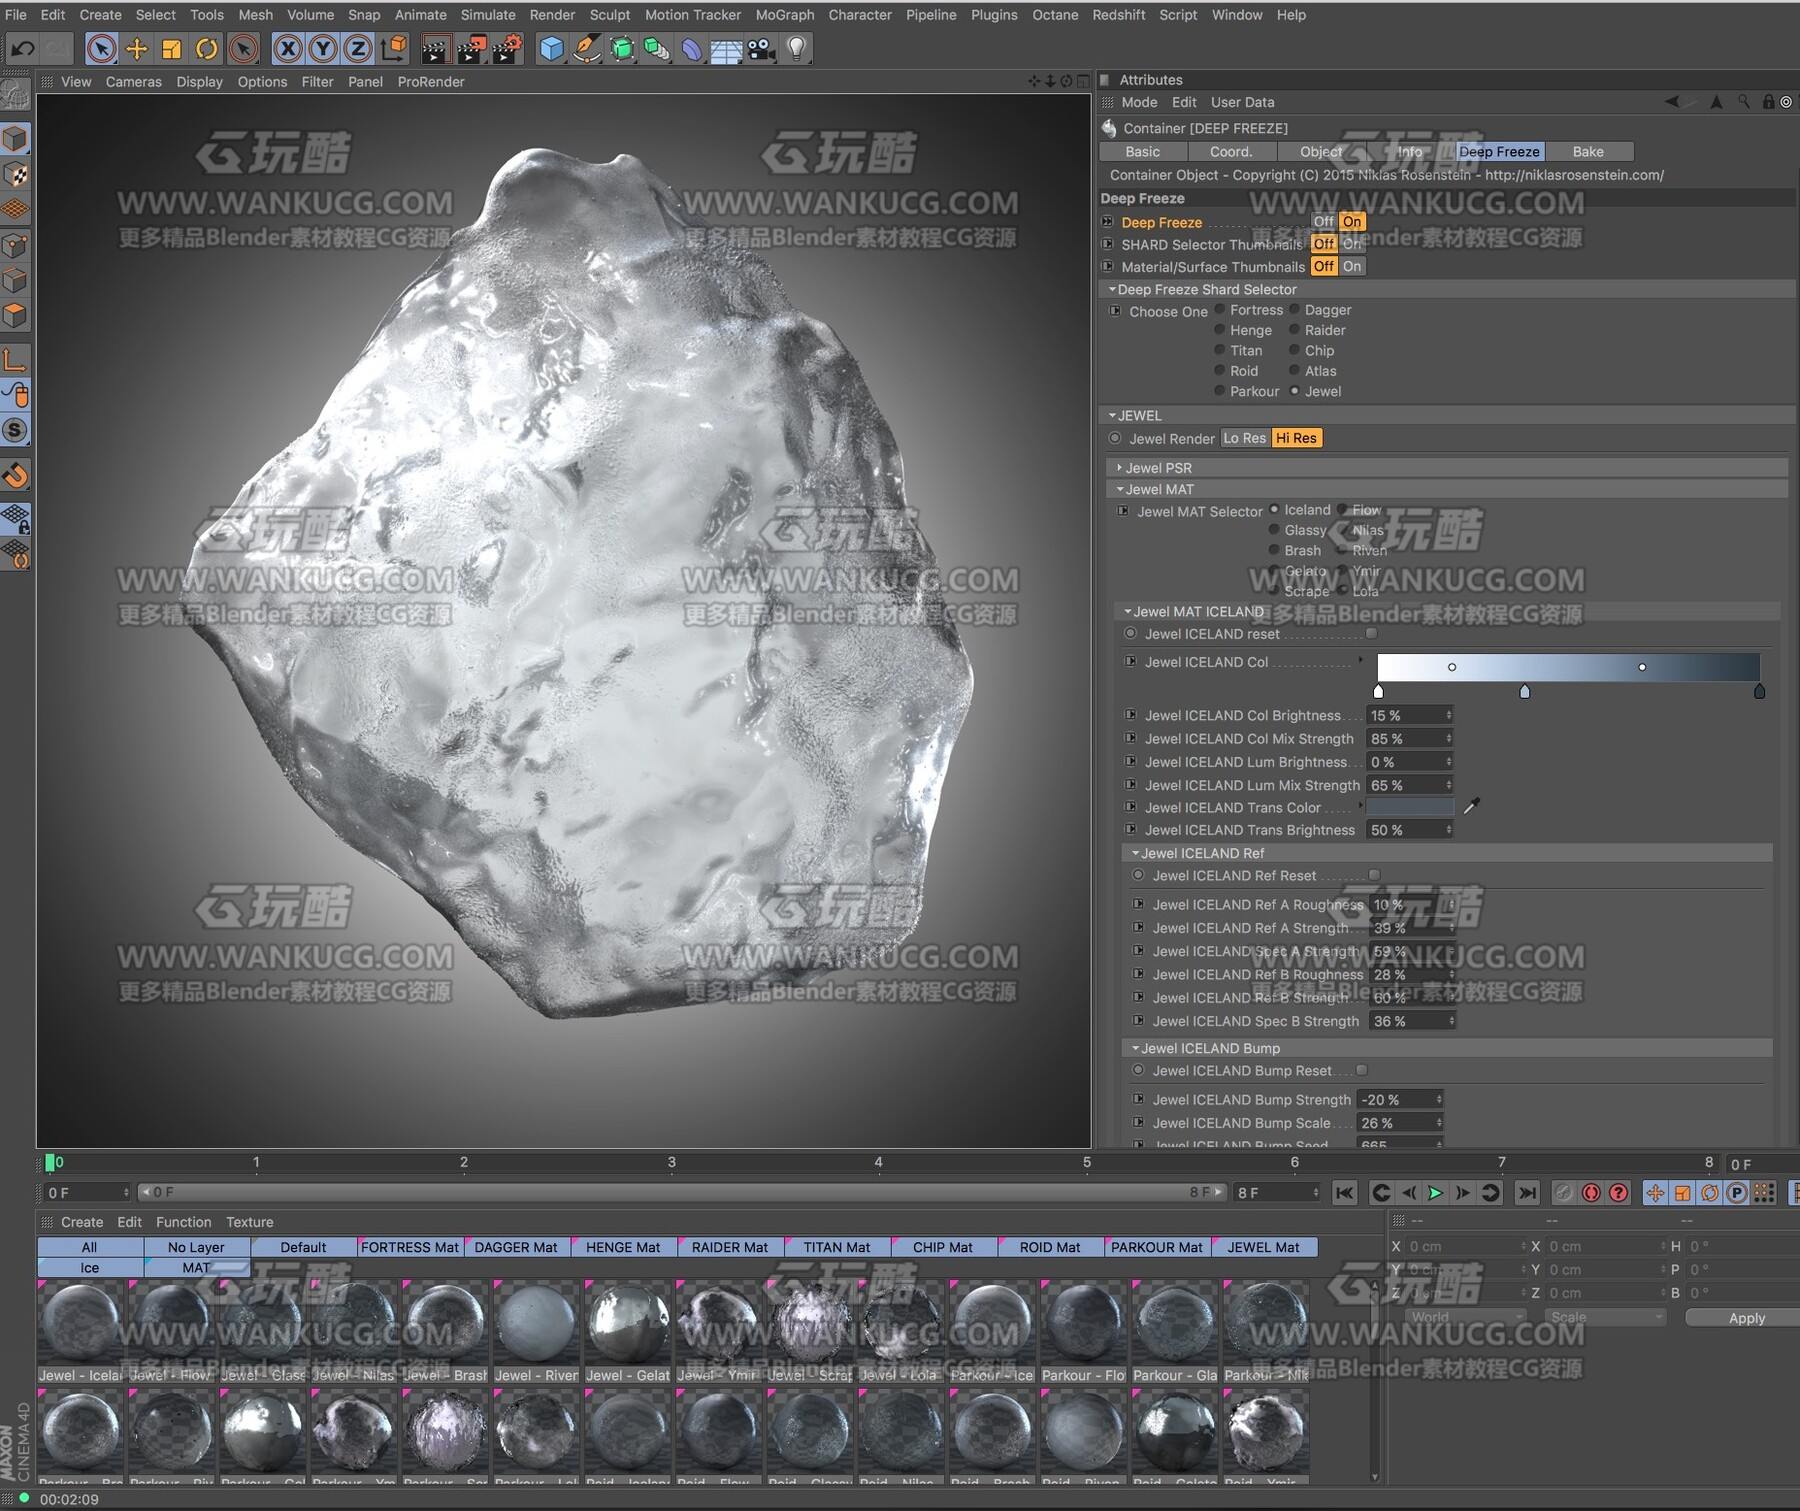Click the Record Active Objects icon
1800x1511 pixels.
(1564, 1192)
